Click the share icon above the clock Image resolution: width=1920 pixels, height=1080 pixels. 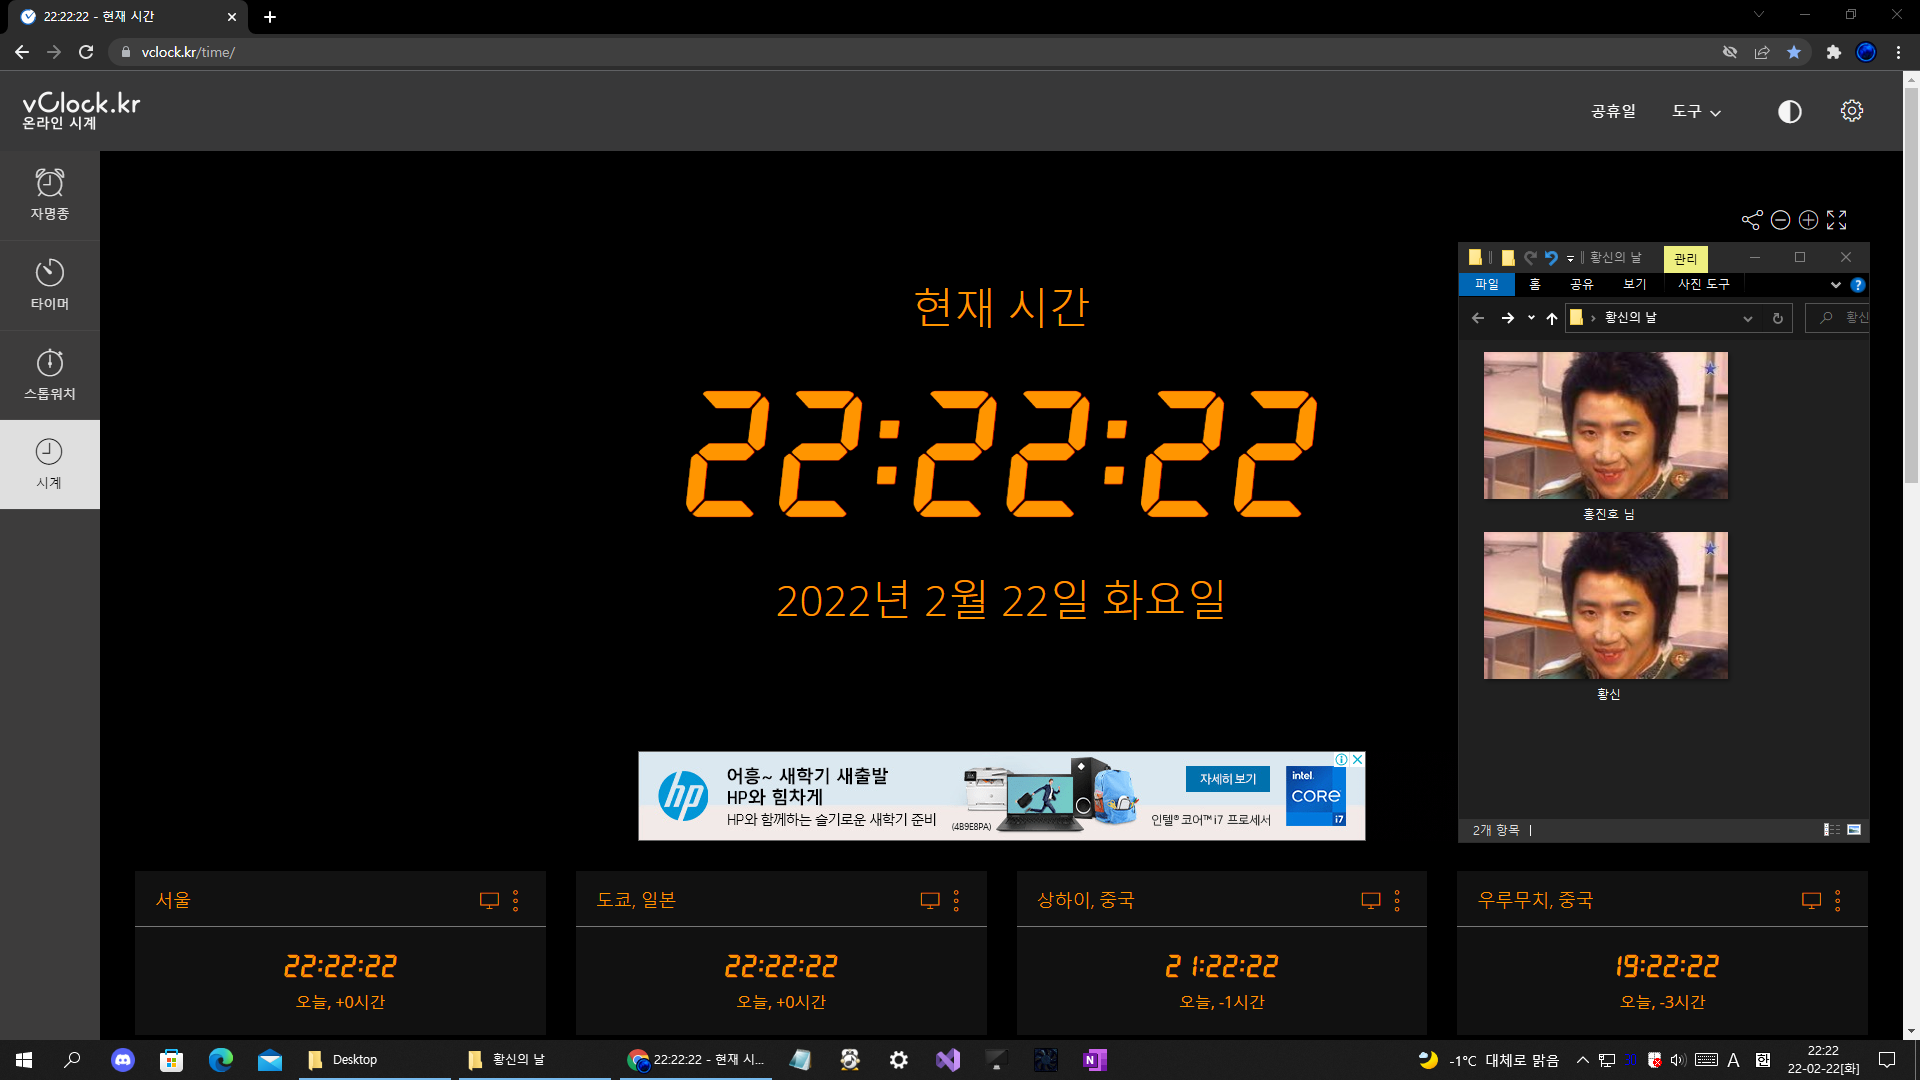pos(1752,220)
